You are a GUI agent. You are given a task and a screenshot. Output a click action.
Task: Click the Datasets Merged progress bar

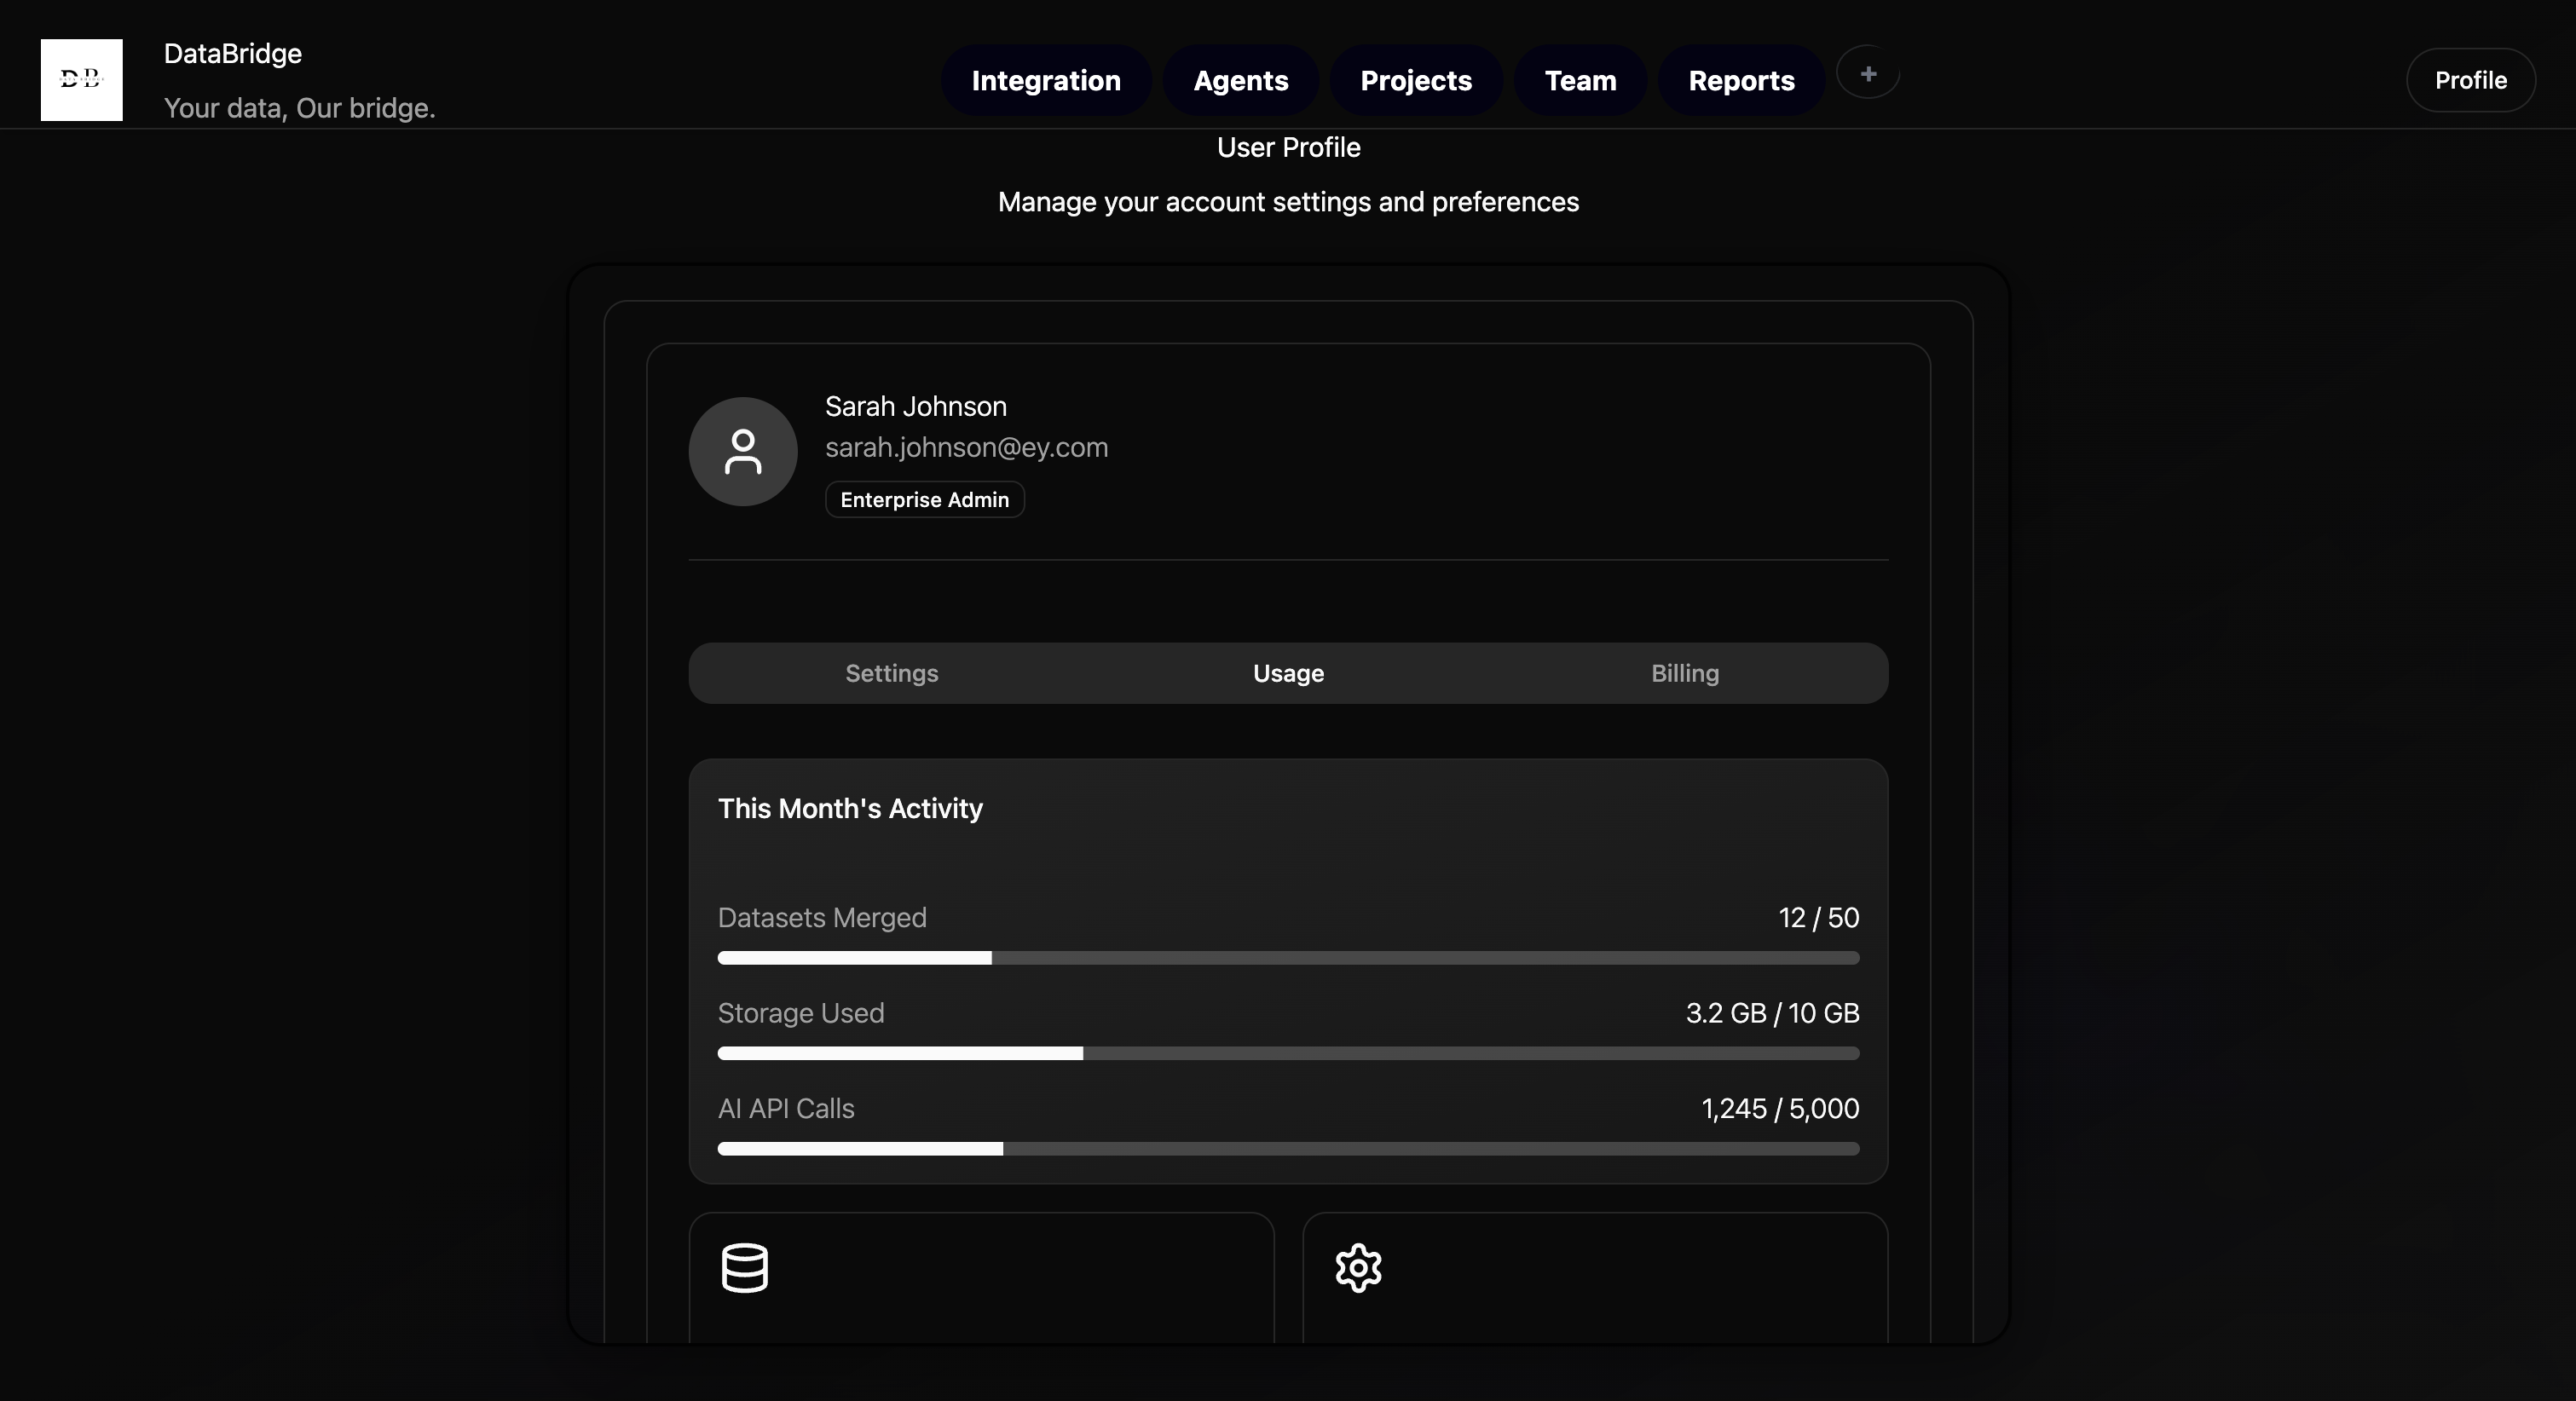[x=1288, y=958]
